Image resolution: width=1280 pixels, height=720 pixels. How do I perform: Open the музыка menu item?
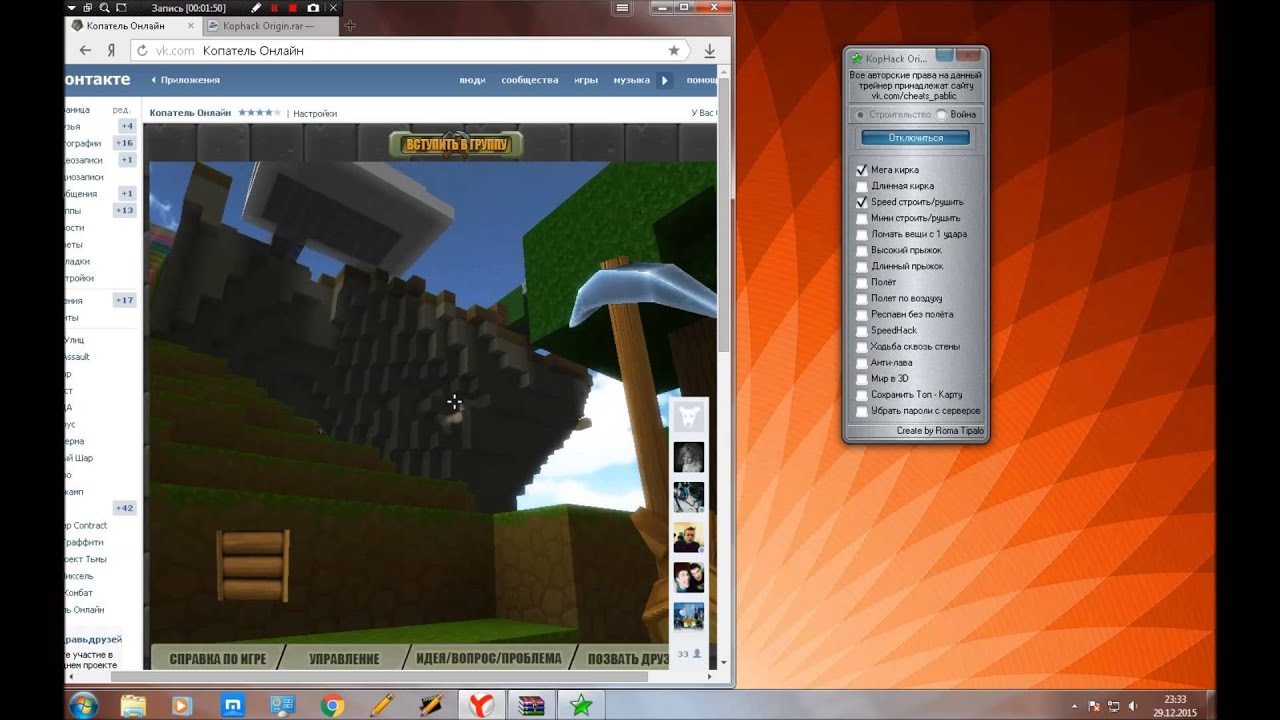pyautogui.click(x=631, y=80)
